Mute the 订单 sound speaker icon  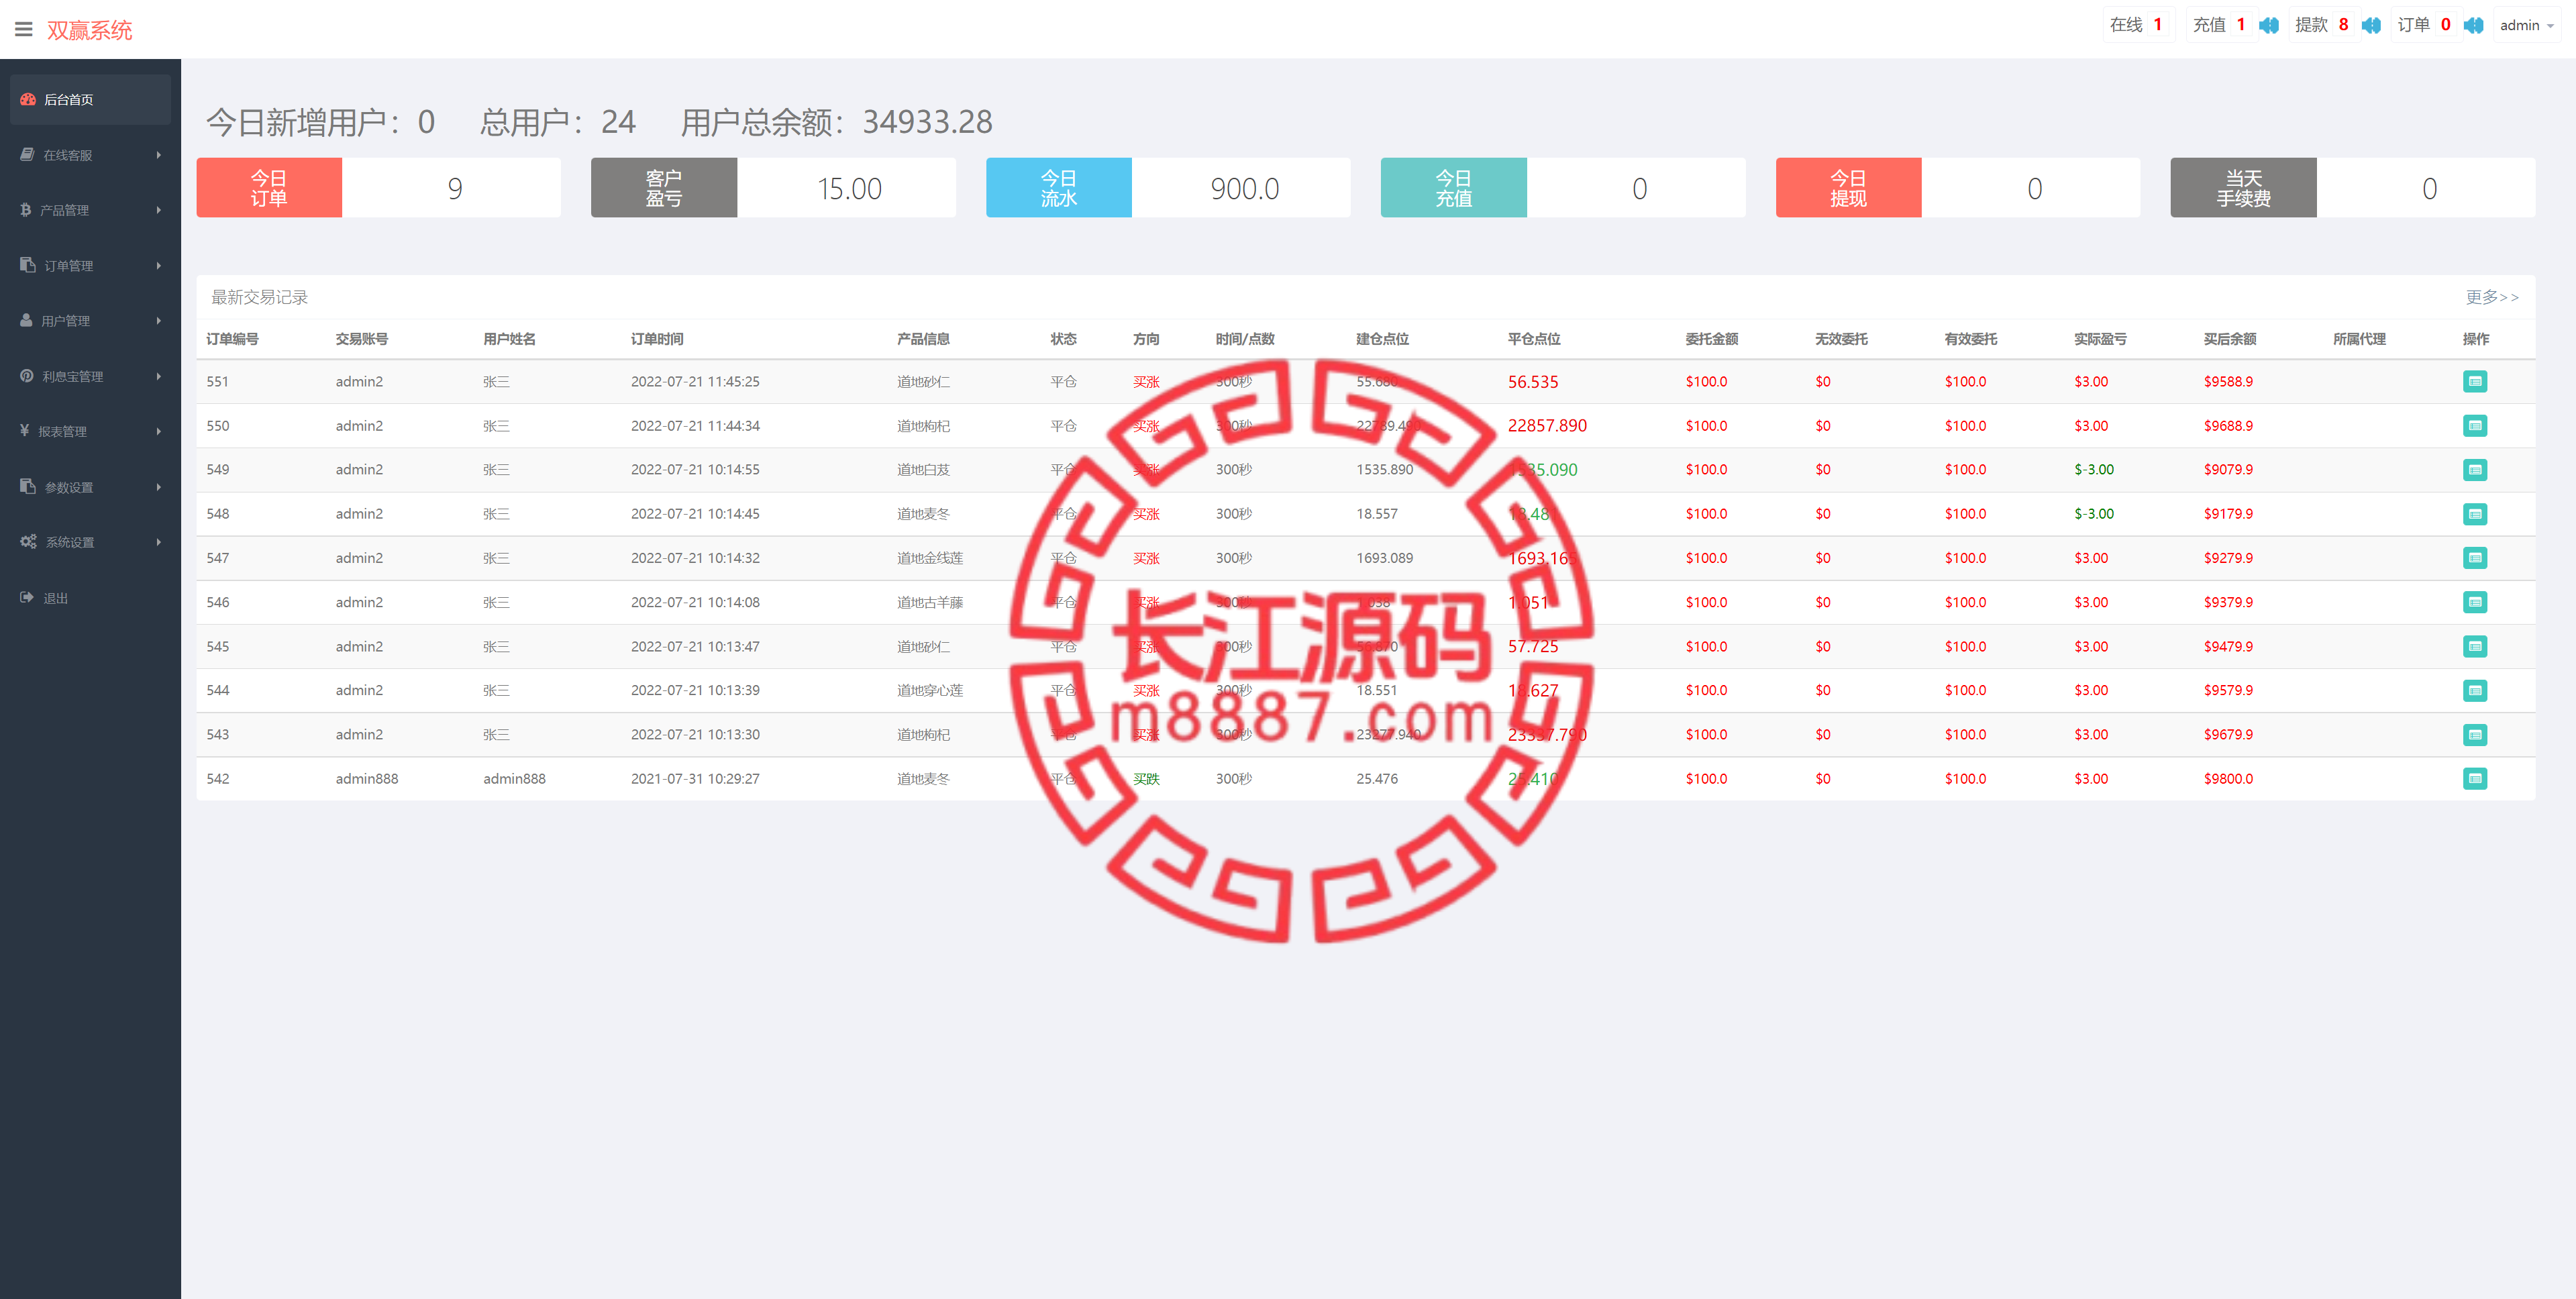coord(2474,25)
